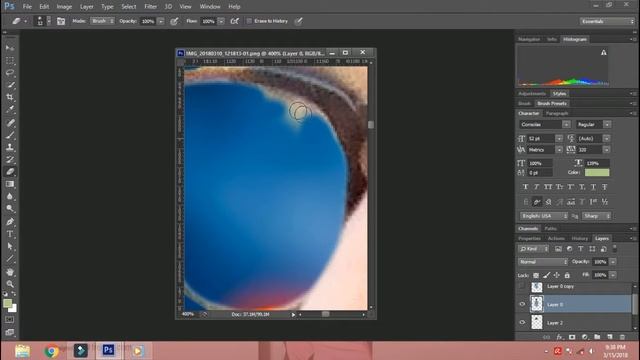Viewport: 640px width, 360px height.
Task: Enable airbrush mode in options bar
Action: click(x=235, y=21)
